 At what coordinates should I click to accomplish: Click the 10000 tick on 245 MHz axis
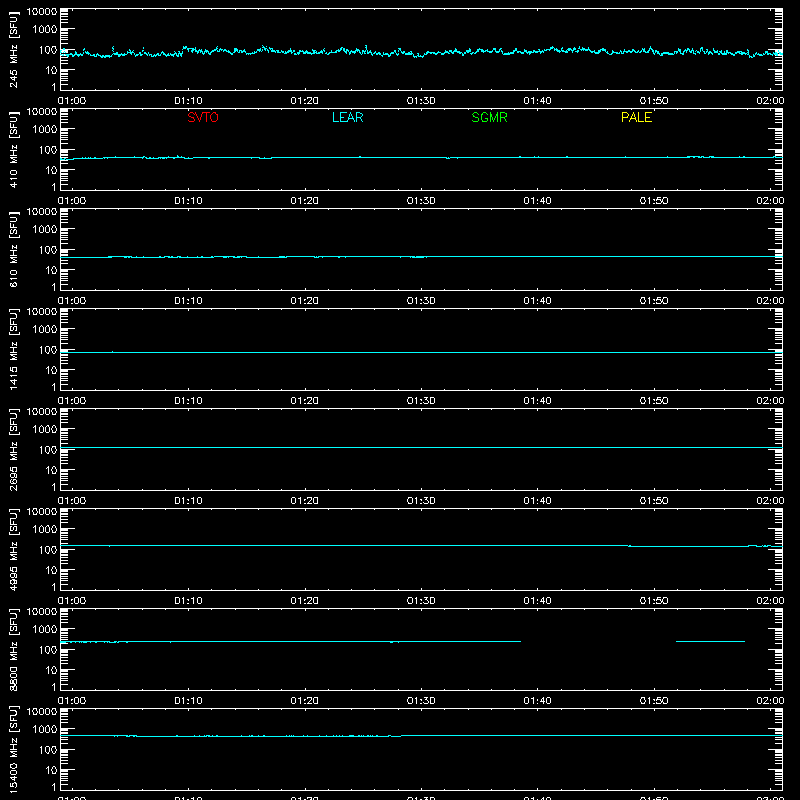pos(42,12)
